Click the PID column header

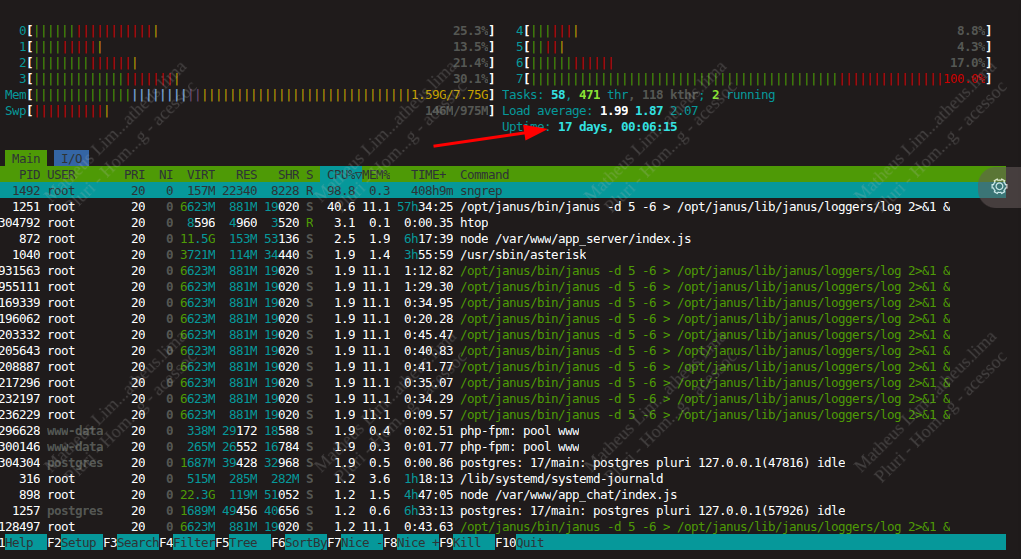point(29,174)
